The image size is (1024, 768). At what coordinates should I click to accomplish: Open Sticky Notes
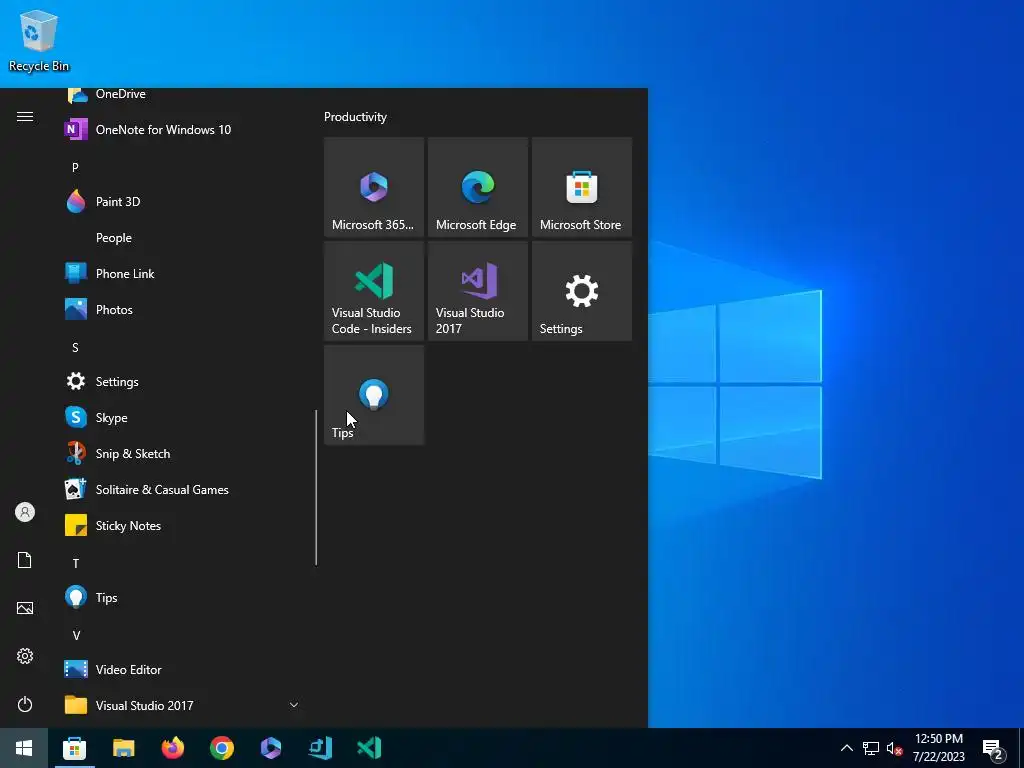182,526
